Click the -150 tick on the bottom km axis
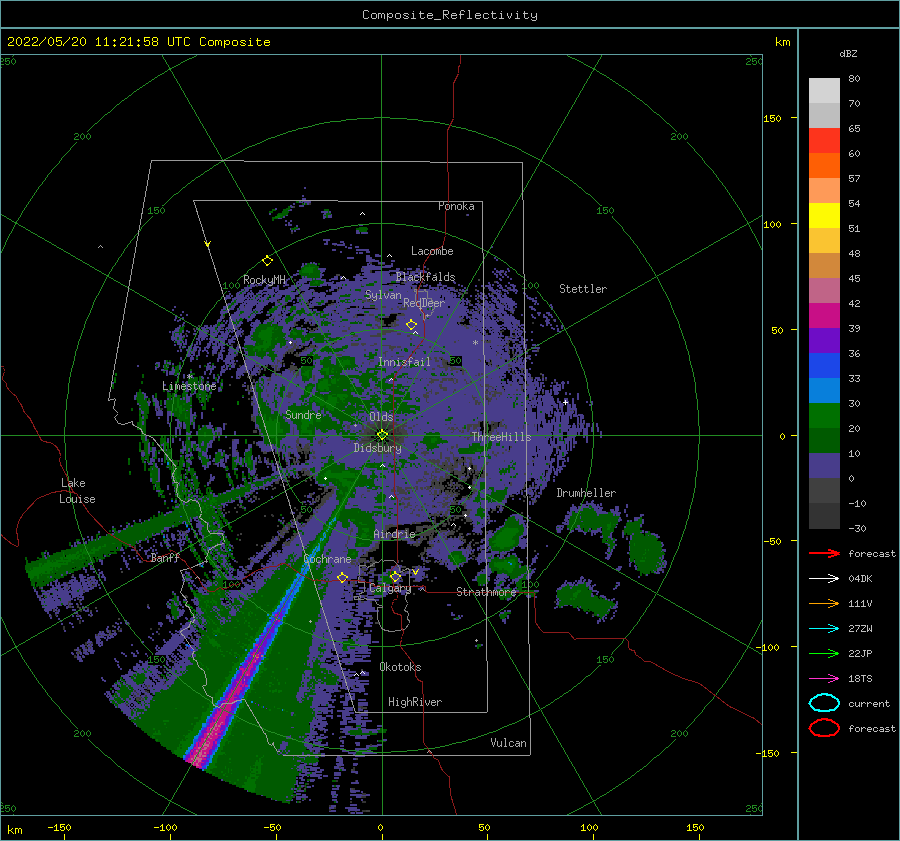The image size is (900, 841). tap(59, 827)
